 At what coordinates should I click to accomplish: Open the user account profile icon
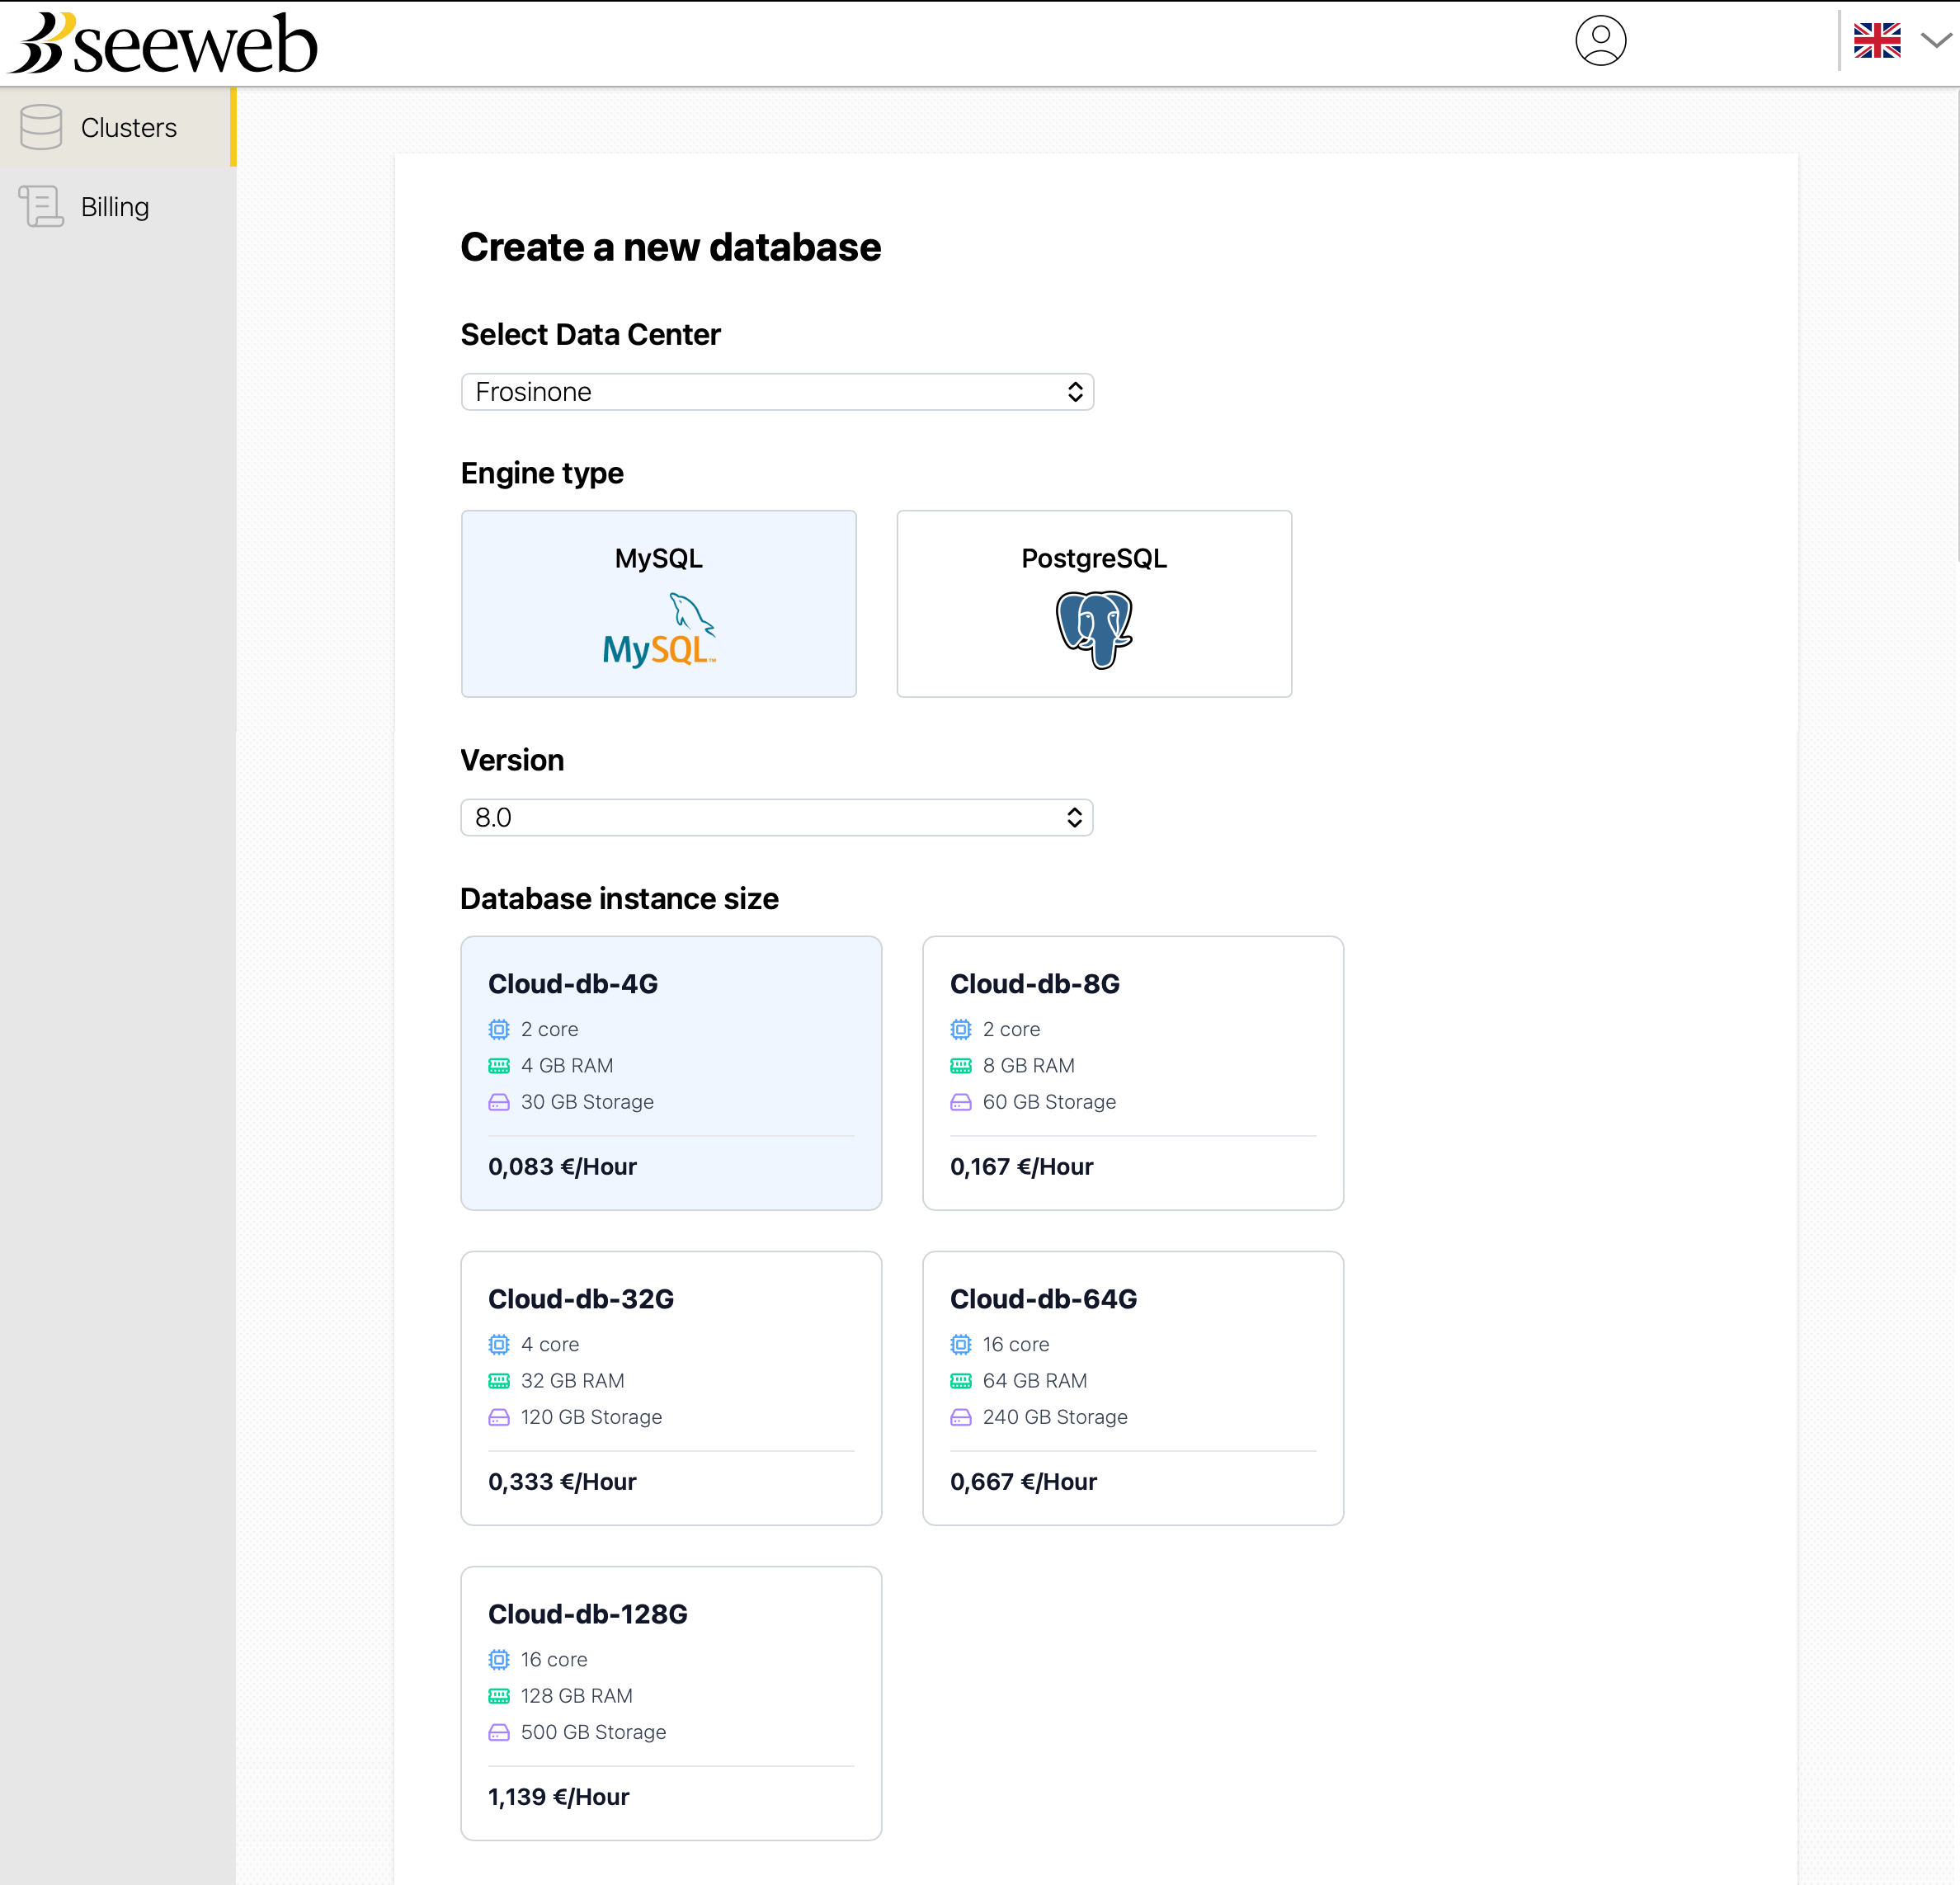tap(1600, 41)
